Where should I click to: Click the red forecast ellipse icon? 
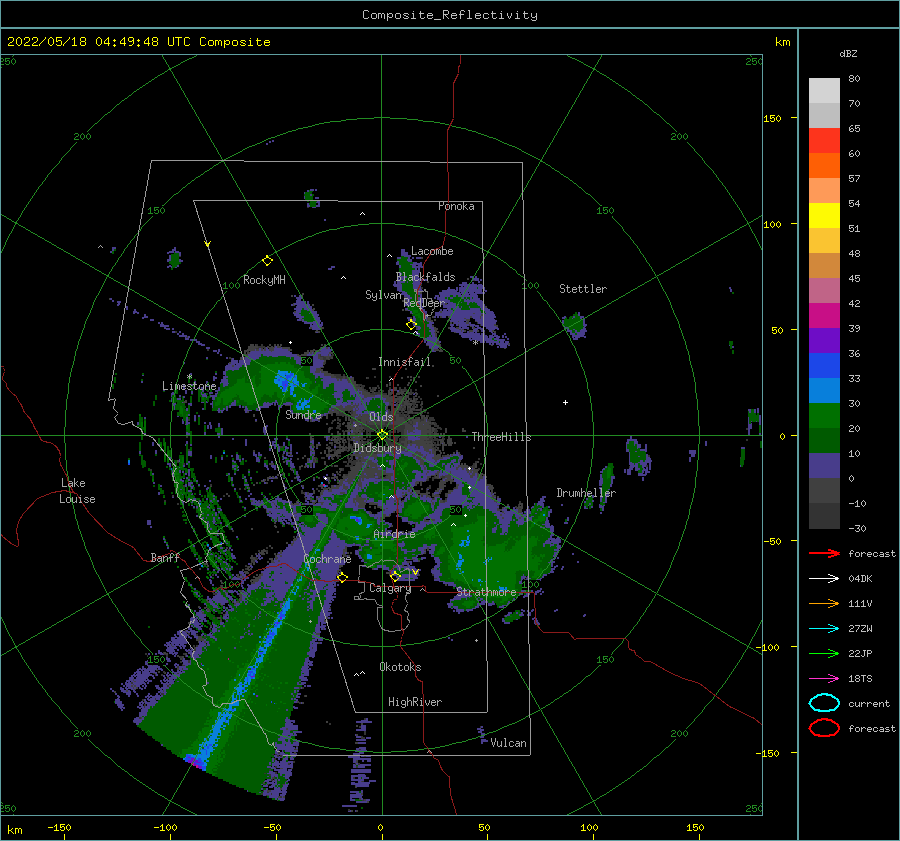point(824,728)
